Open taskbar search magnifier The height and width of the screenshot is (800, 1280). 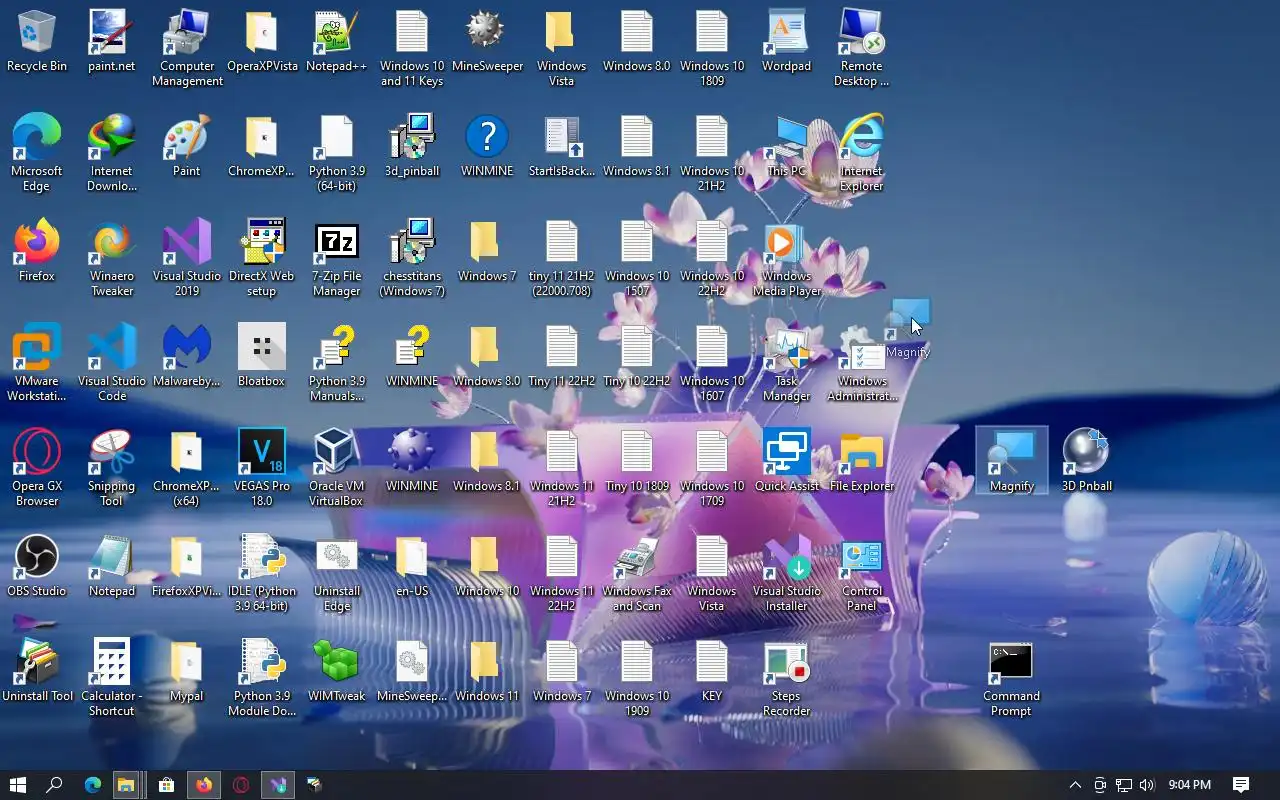(55, 785)
